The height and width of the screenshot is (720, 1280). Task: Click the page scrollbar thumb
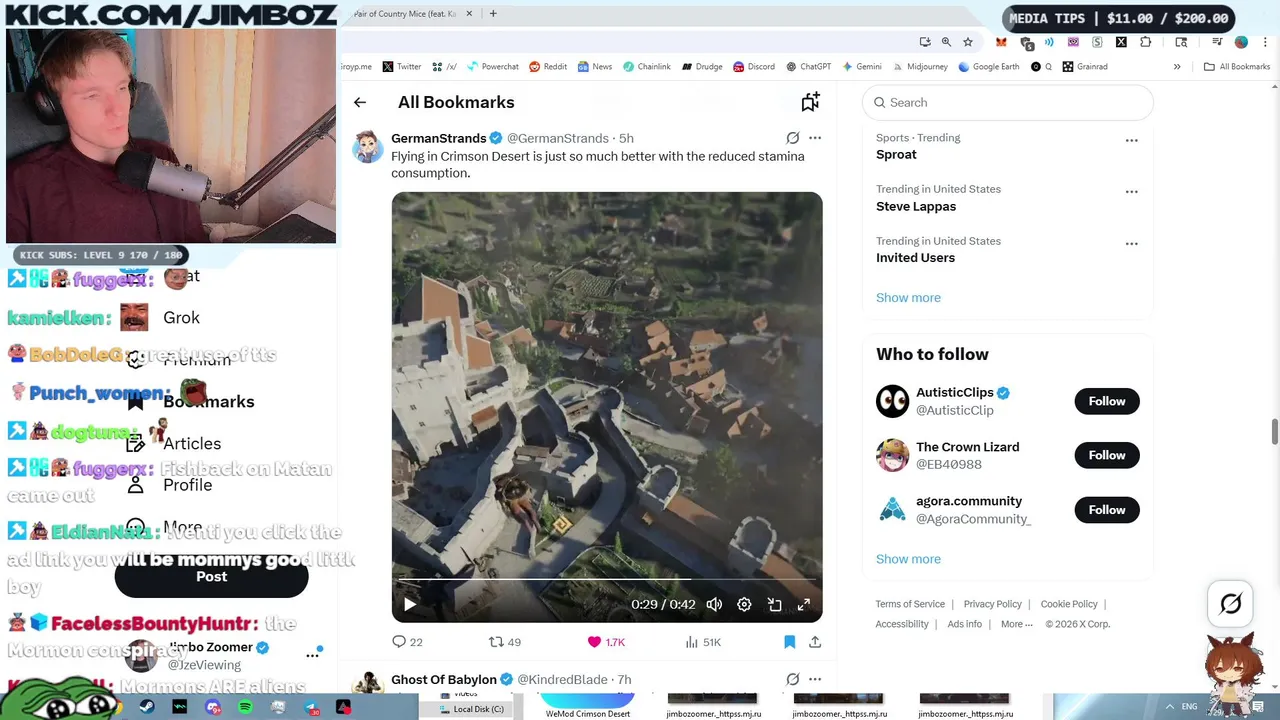(1274, 432)
